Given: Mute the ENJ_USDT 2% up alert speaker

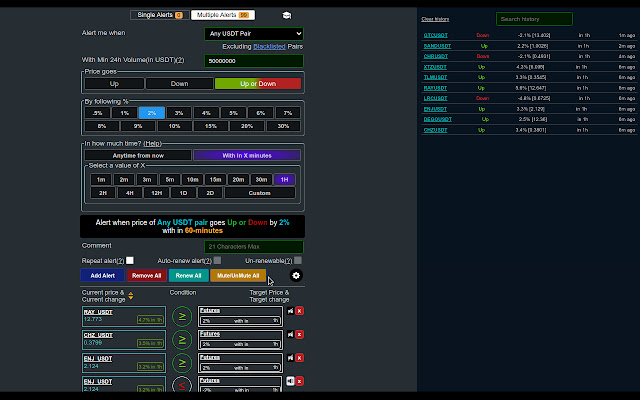Looking at the screenshot, I should (x=290, y=358).
